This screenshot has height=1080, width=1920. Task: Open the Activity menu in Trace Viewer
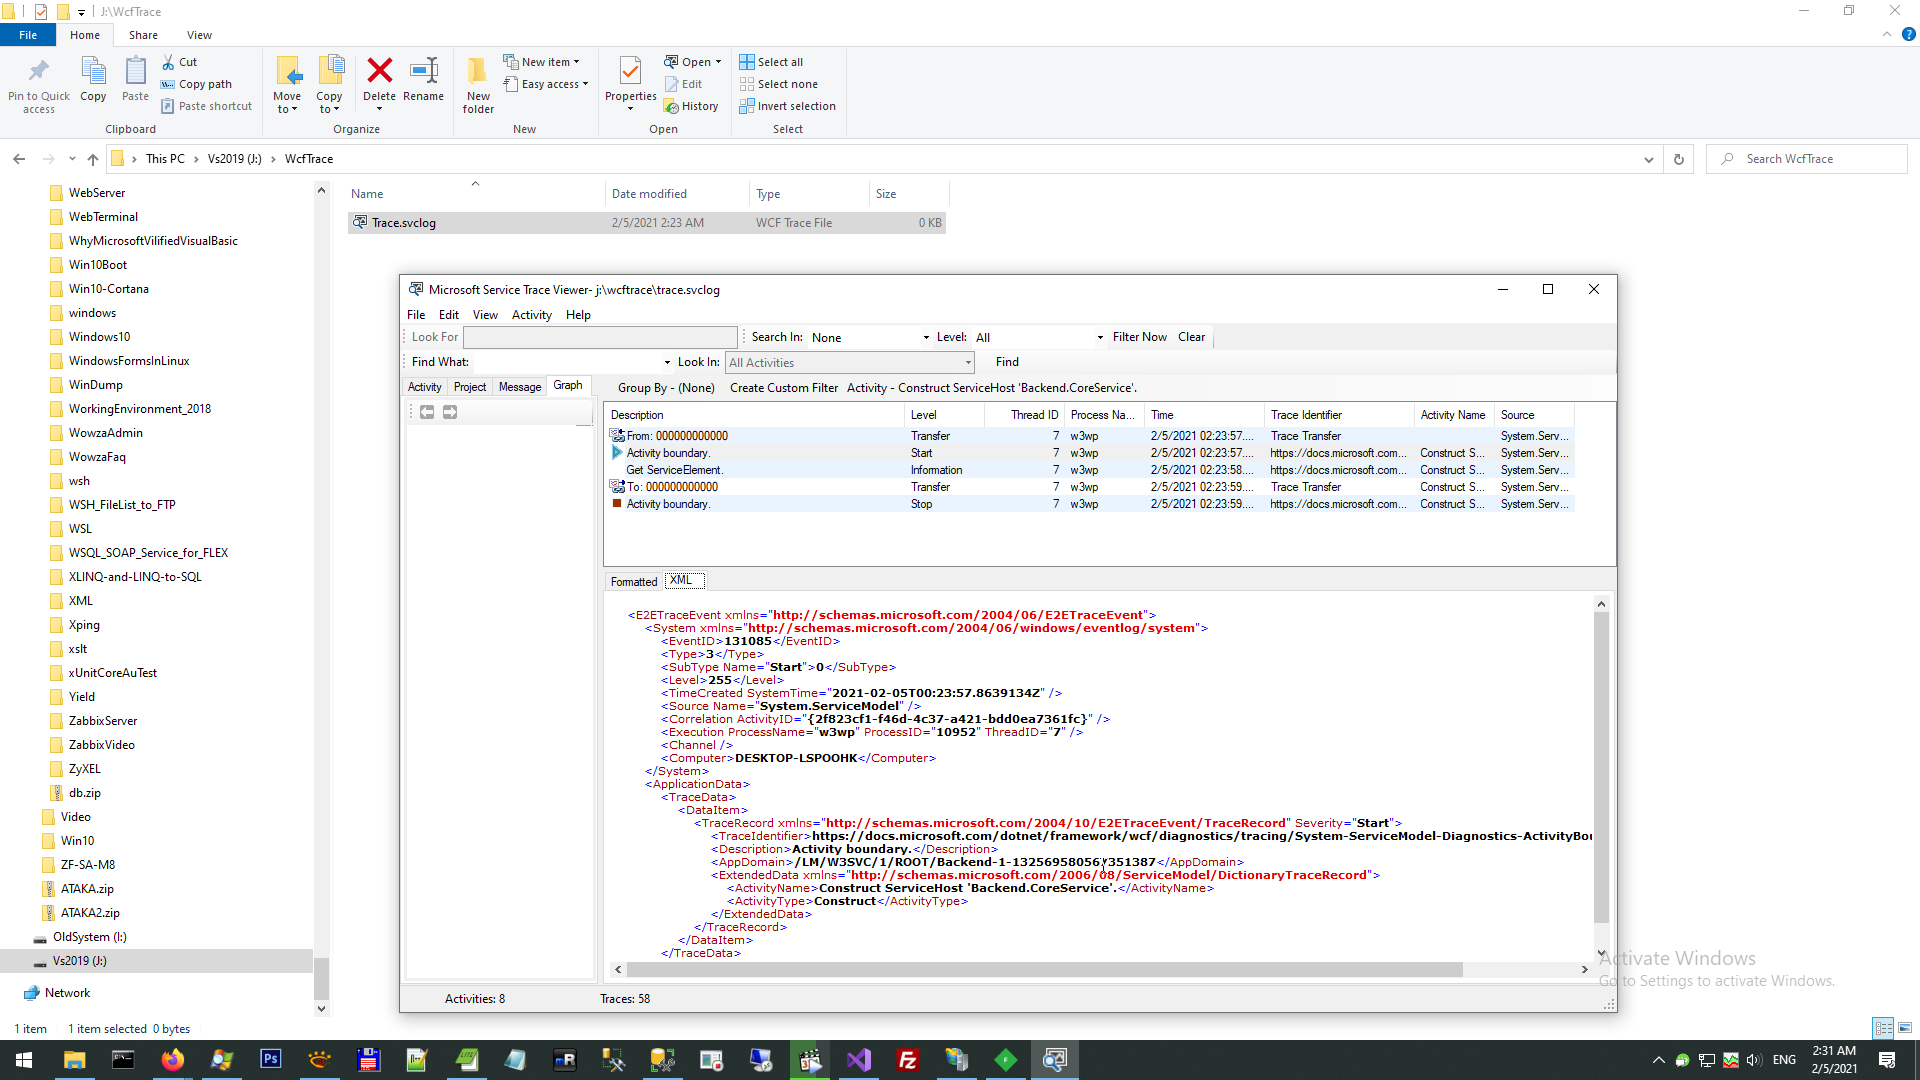point(531,315)
